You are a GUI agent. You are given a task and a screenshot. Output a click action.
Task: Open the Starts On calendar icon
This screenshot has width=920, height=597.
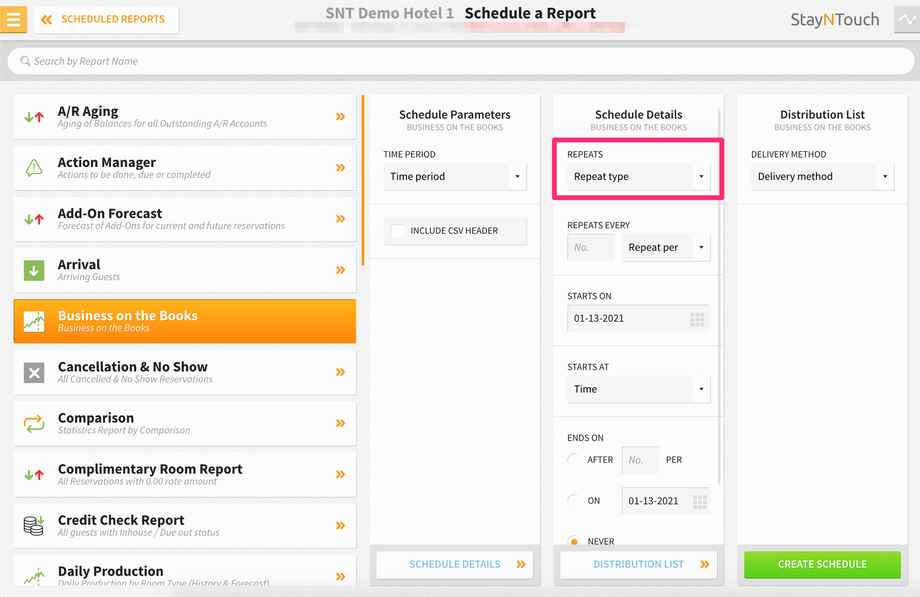tap(697, 319)
